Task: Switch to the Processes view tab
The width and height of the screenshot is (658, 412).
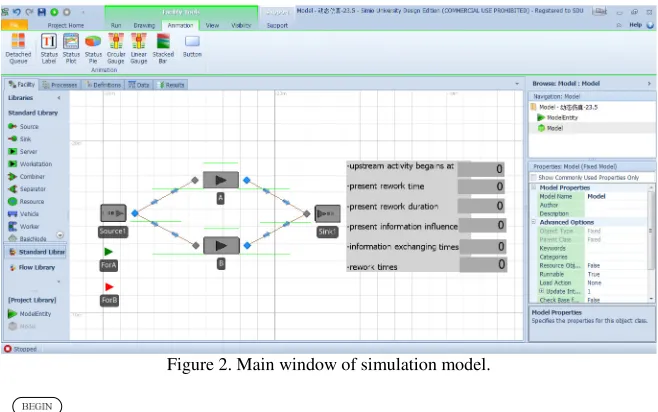Action: click(x=60, y=85)
